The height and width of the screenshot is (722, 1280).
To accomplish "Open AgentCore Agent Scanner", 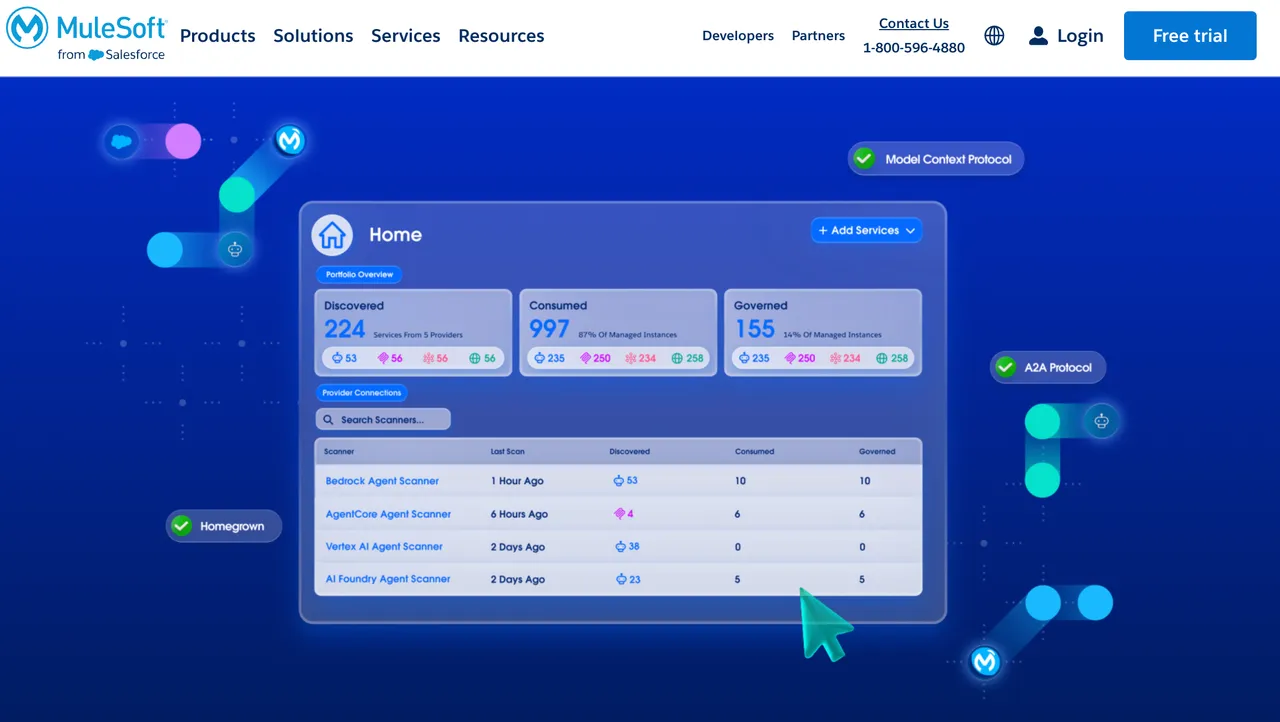I will (388, 514).
